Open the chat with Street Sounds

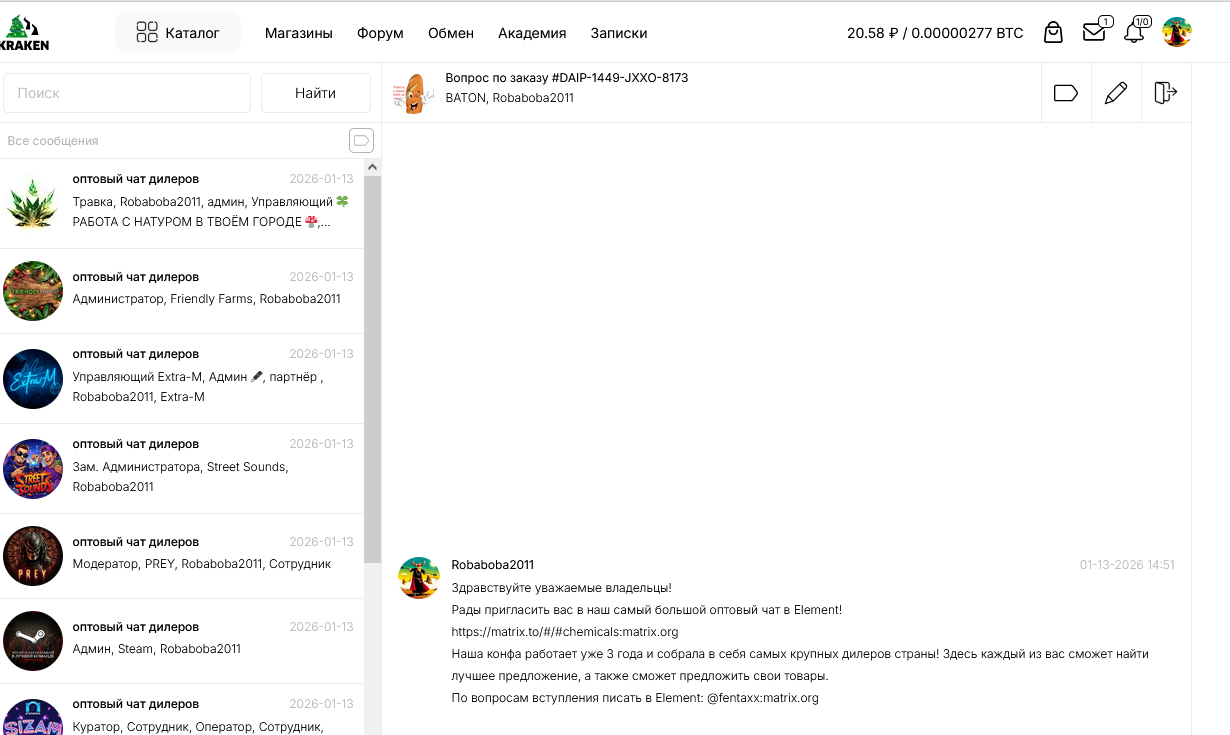[182, 469]
